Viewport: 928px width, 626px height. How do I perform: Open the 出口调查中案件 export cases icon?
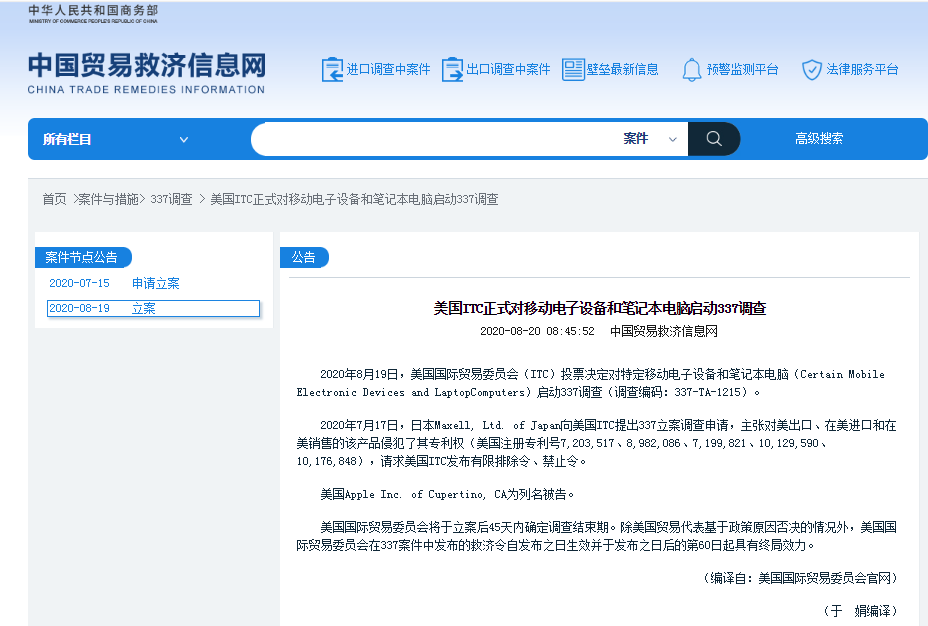[452, 69]
